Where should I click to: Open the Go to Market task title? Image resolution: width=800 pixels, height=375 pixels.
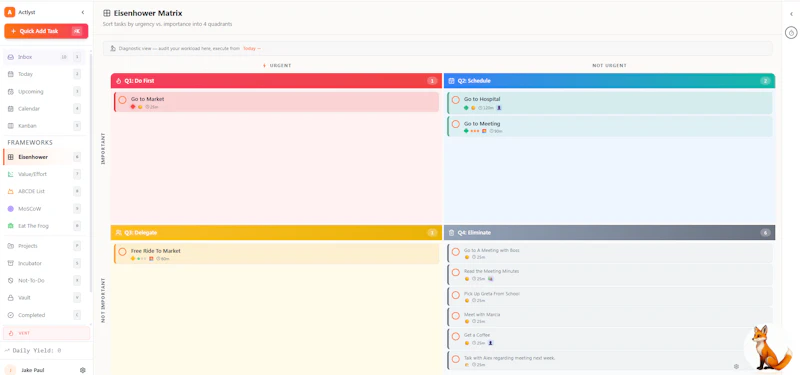click(x=147, y=99)
